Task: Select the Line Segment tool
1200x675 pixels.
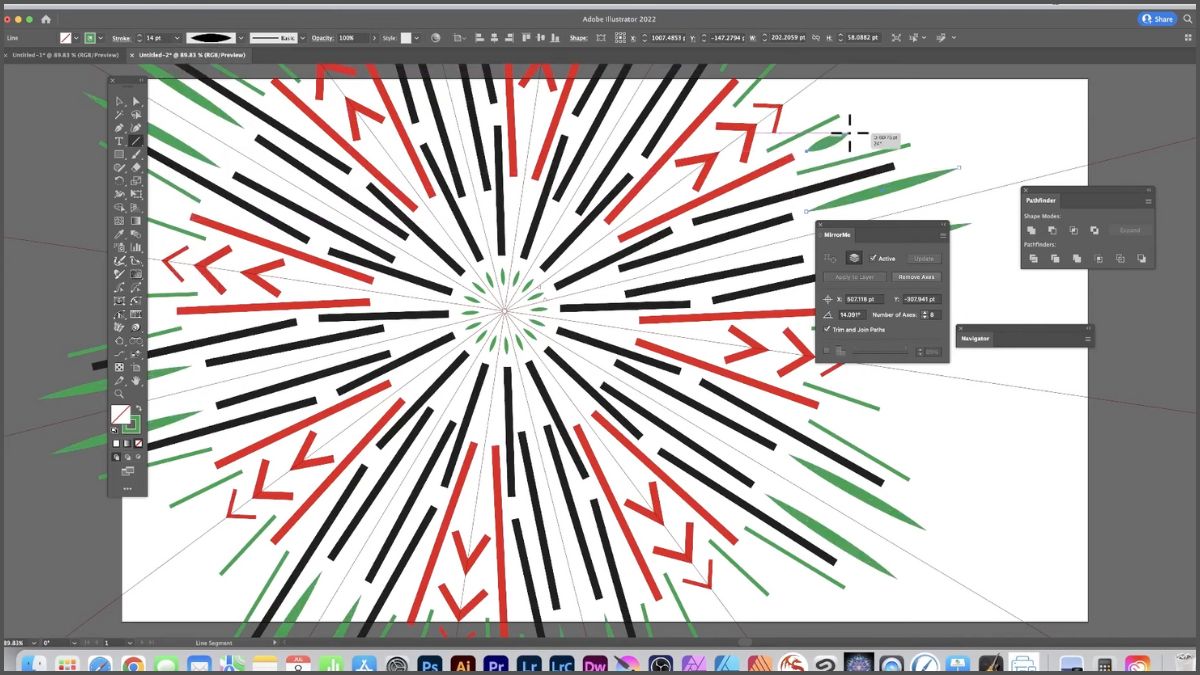Action: tap(137, 141)
